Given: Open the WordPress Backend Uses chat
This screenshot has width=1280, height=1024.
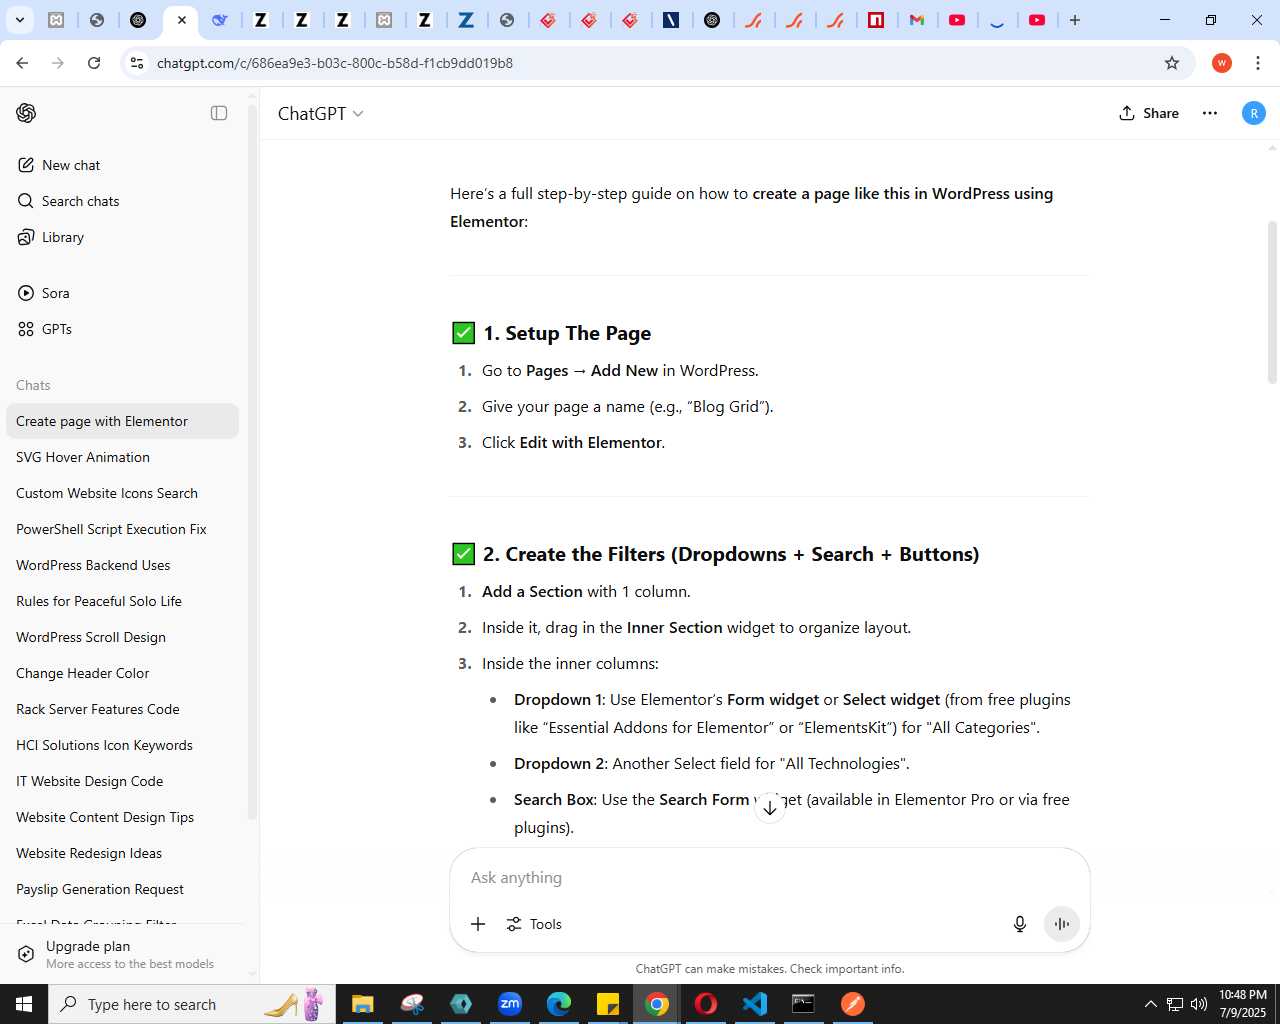Looking at the screenshot, I should 122,565.
